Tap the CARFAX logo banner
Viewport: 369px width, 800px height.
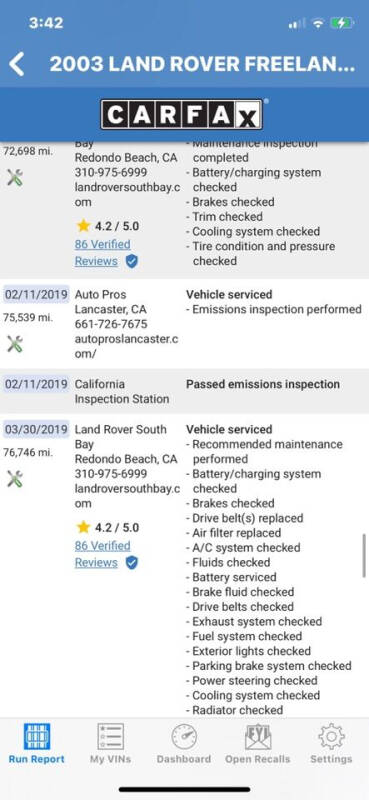point(182,114)
